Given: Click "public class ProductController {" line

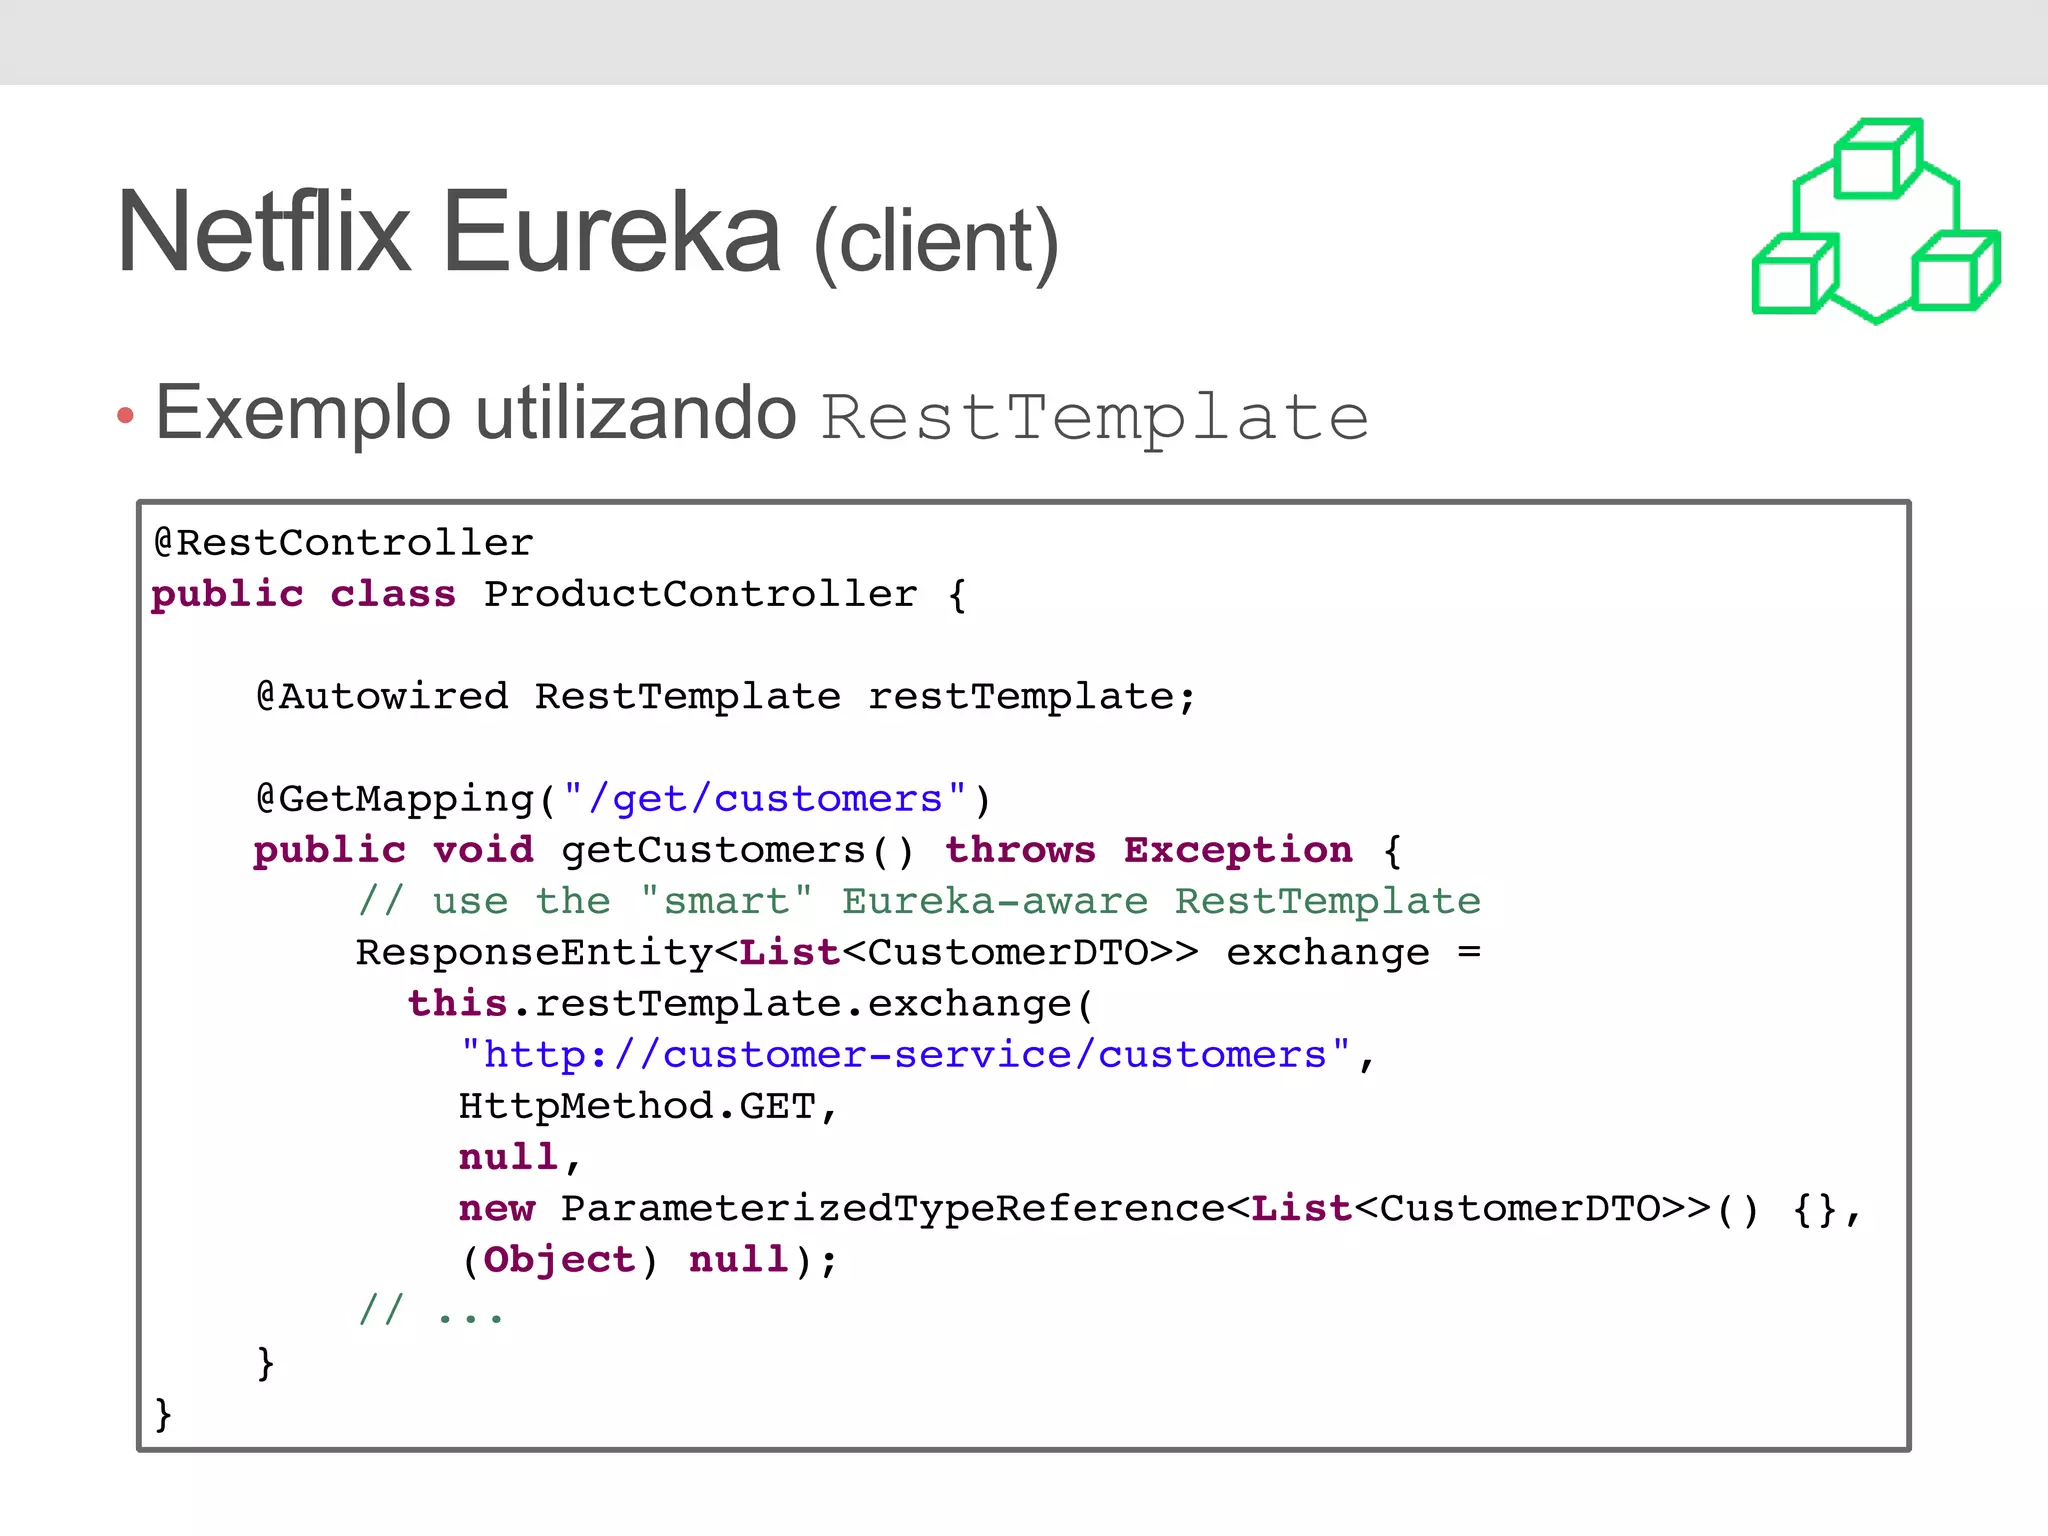Looking at the screenshot, I should pyautogui.click(x=559, y=594).
